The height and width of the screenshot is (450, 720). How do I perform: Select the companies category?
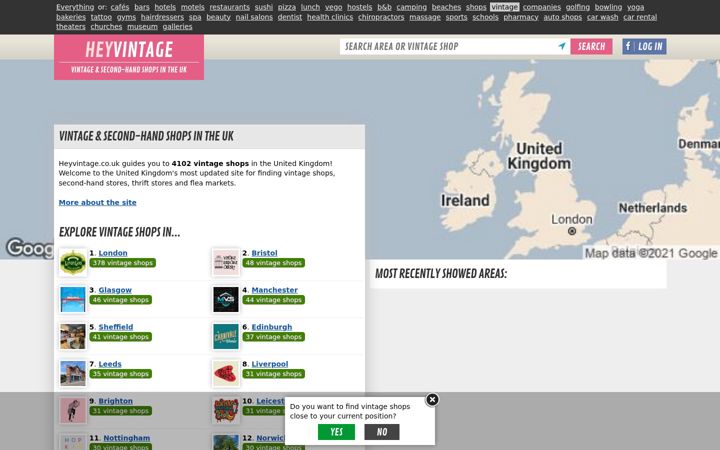pyautogui.click(x=542, y=7)
